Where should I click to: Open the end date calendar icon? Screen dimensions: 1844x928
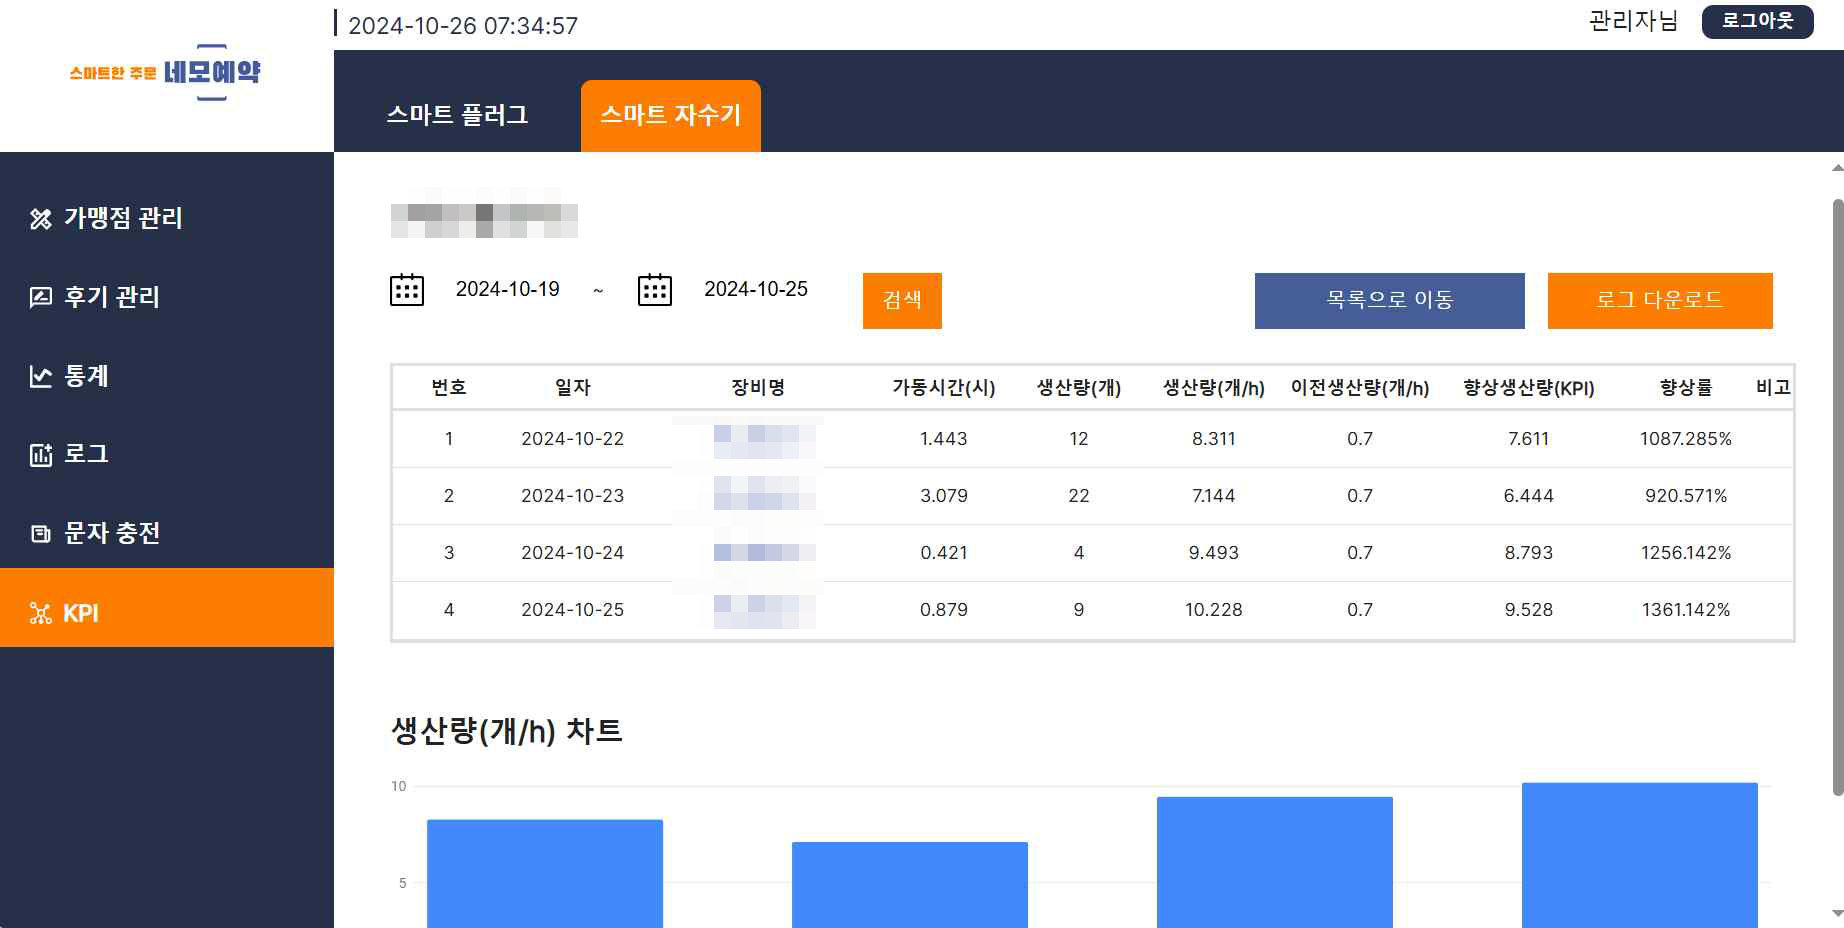click(655, 290)
